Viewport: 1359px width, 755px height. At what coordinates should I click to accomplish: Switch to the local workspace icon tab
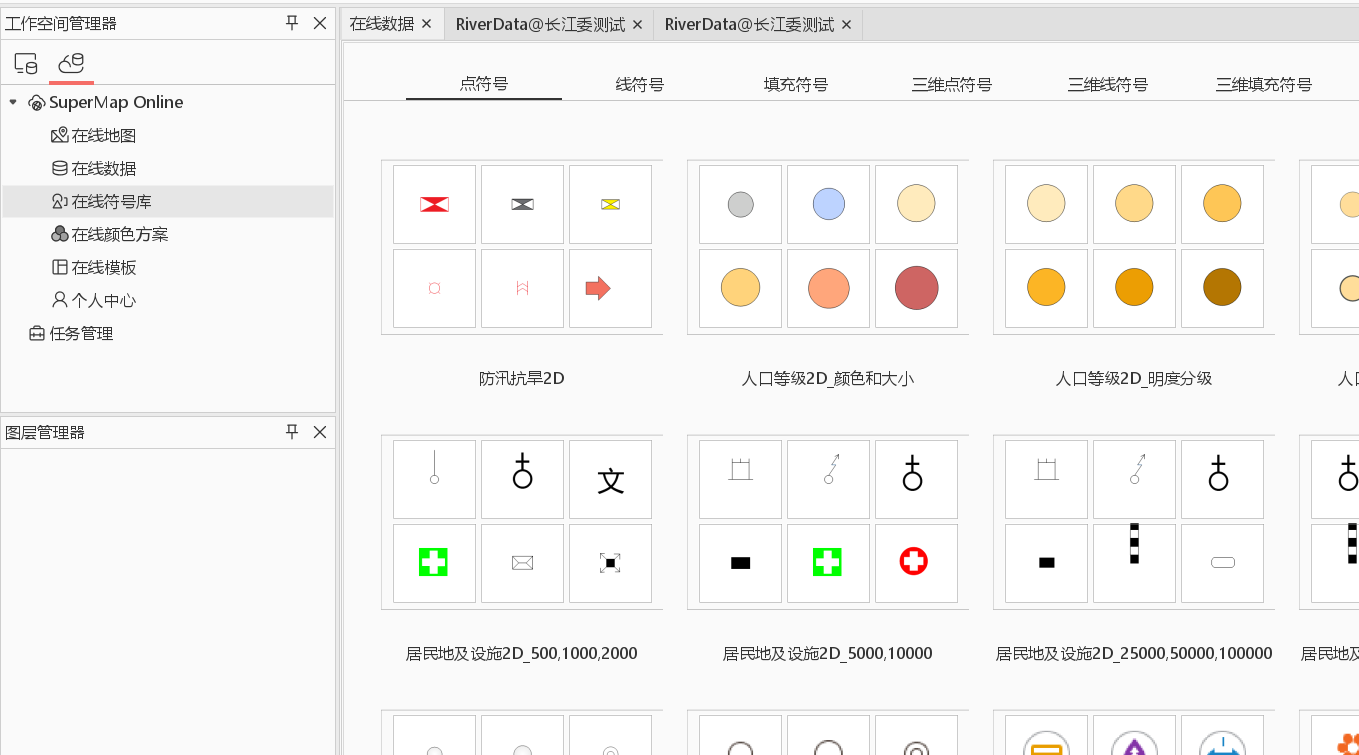pyautogui.click(x=26, y=64)
